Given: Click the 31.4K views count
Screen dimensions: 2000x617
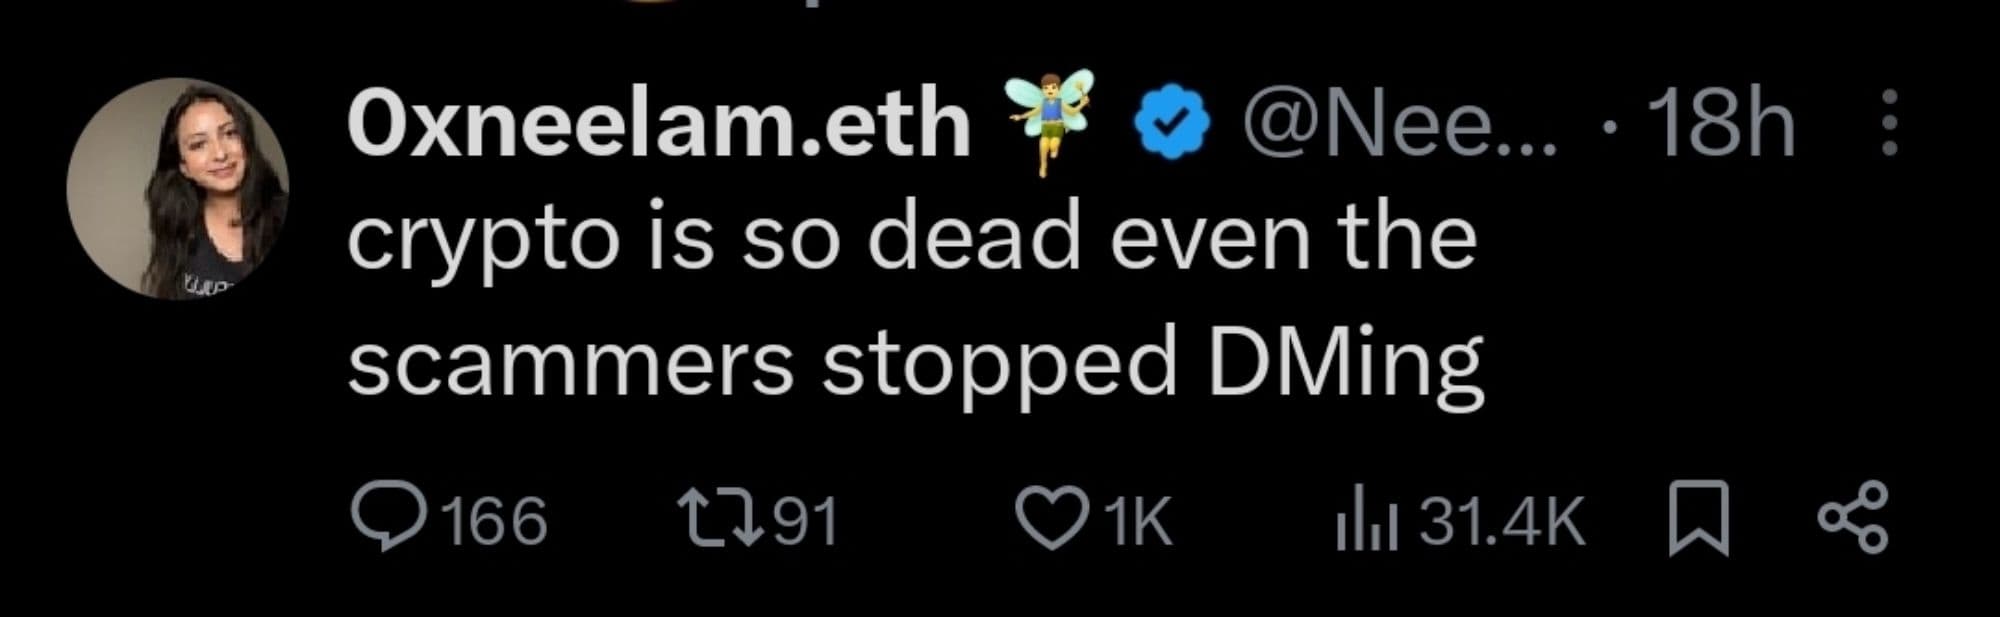Looking at the screenshot, I should (1502, 521).
